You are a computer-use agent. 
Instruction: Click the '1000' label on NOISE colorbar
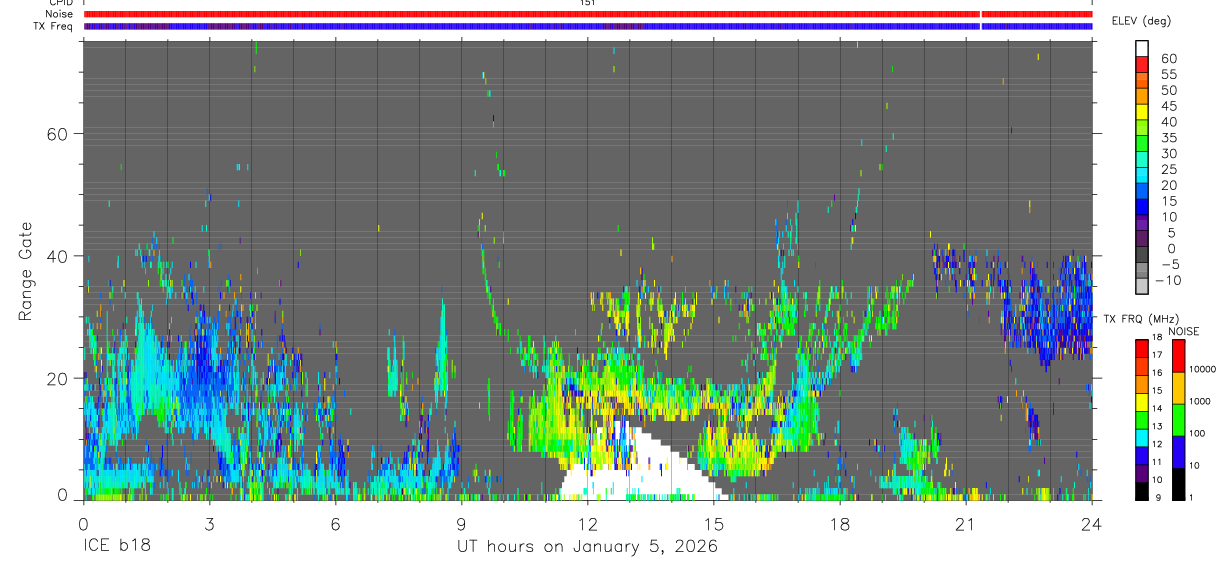tap(1202, 402)
